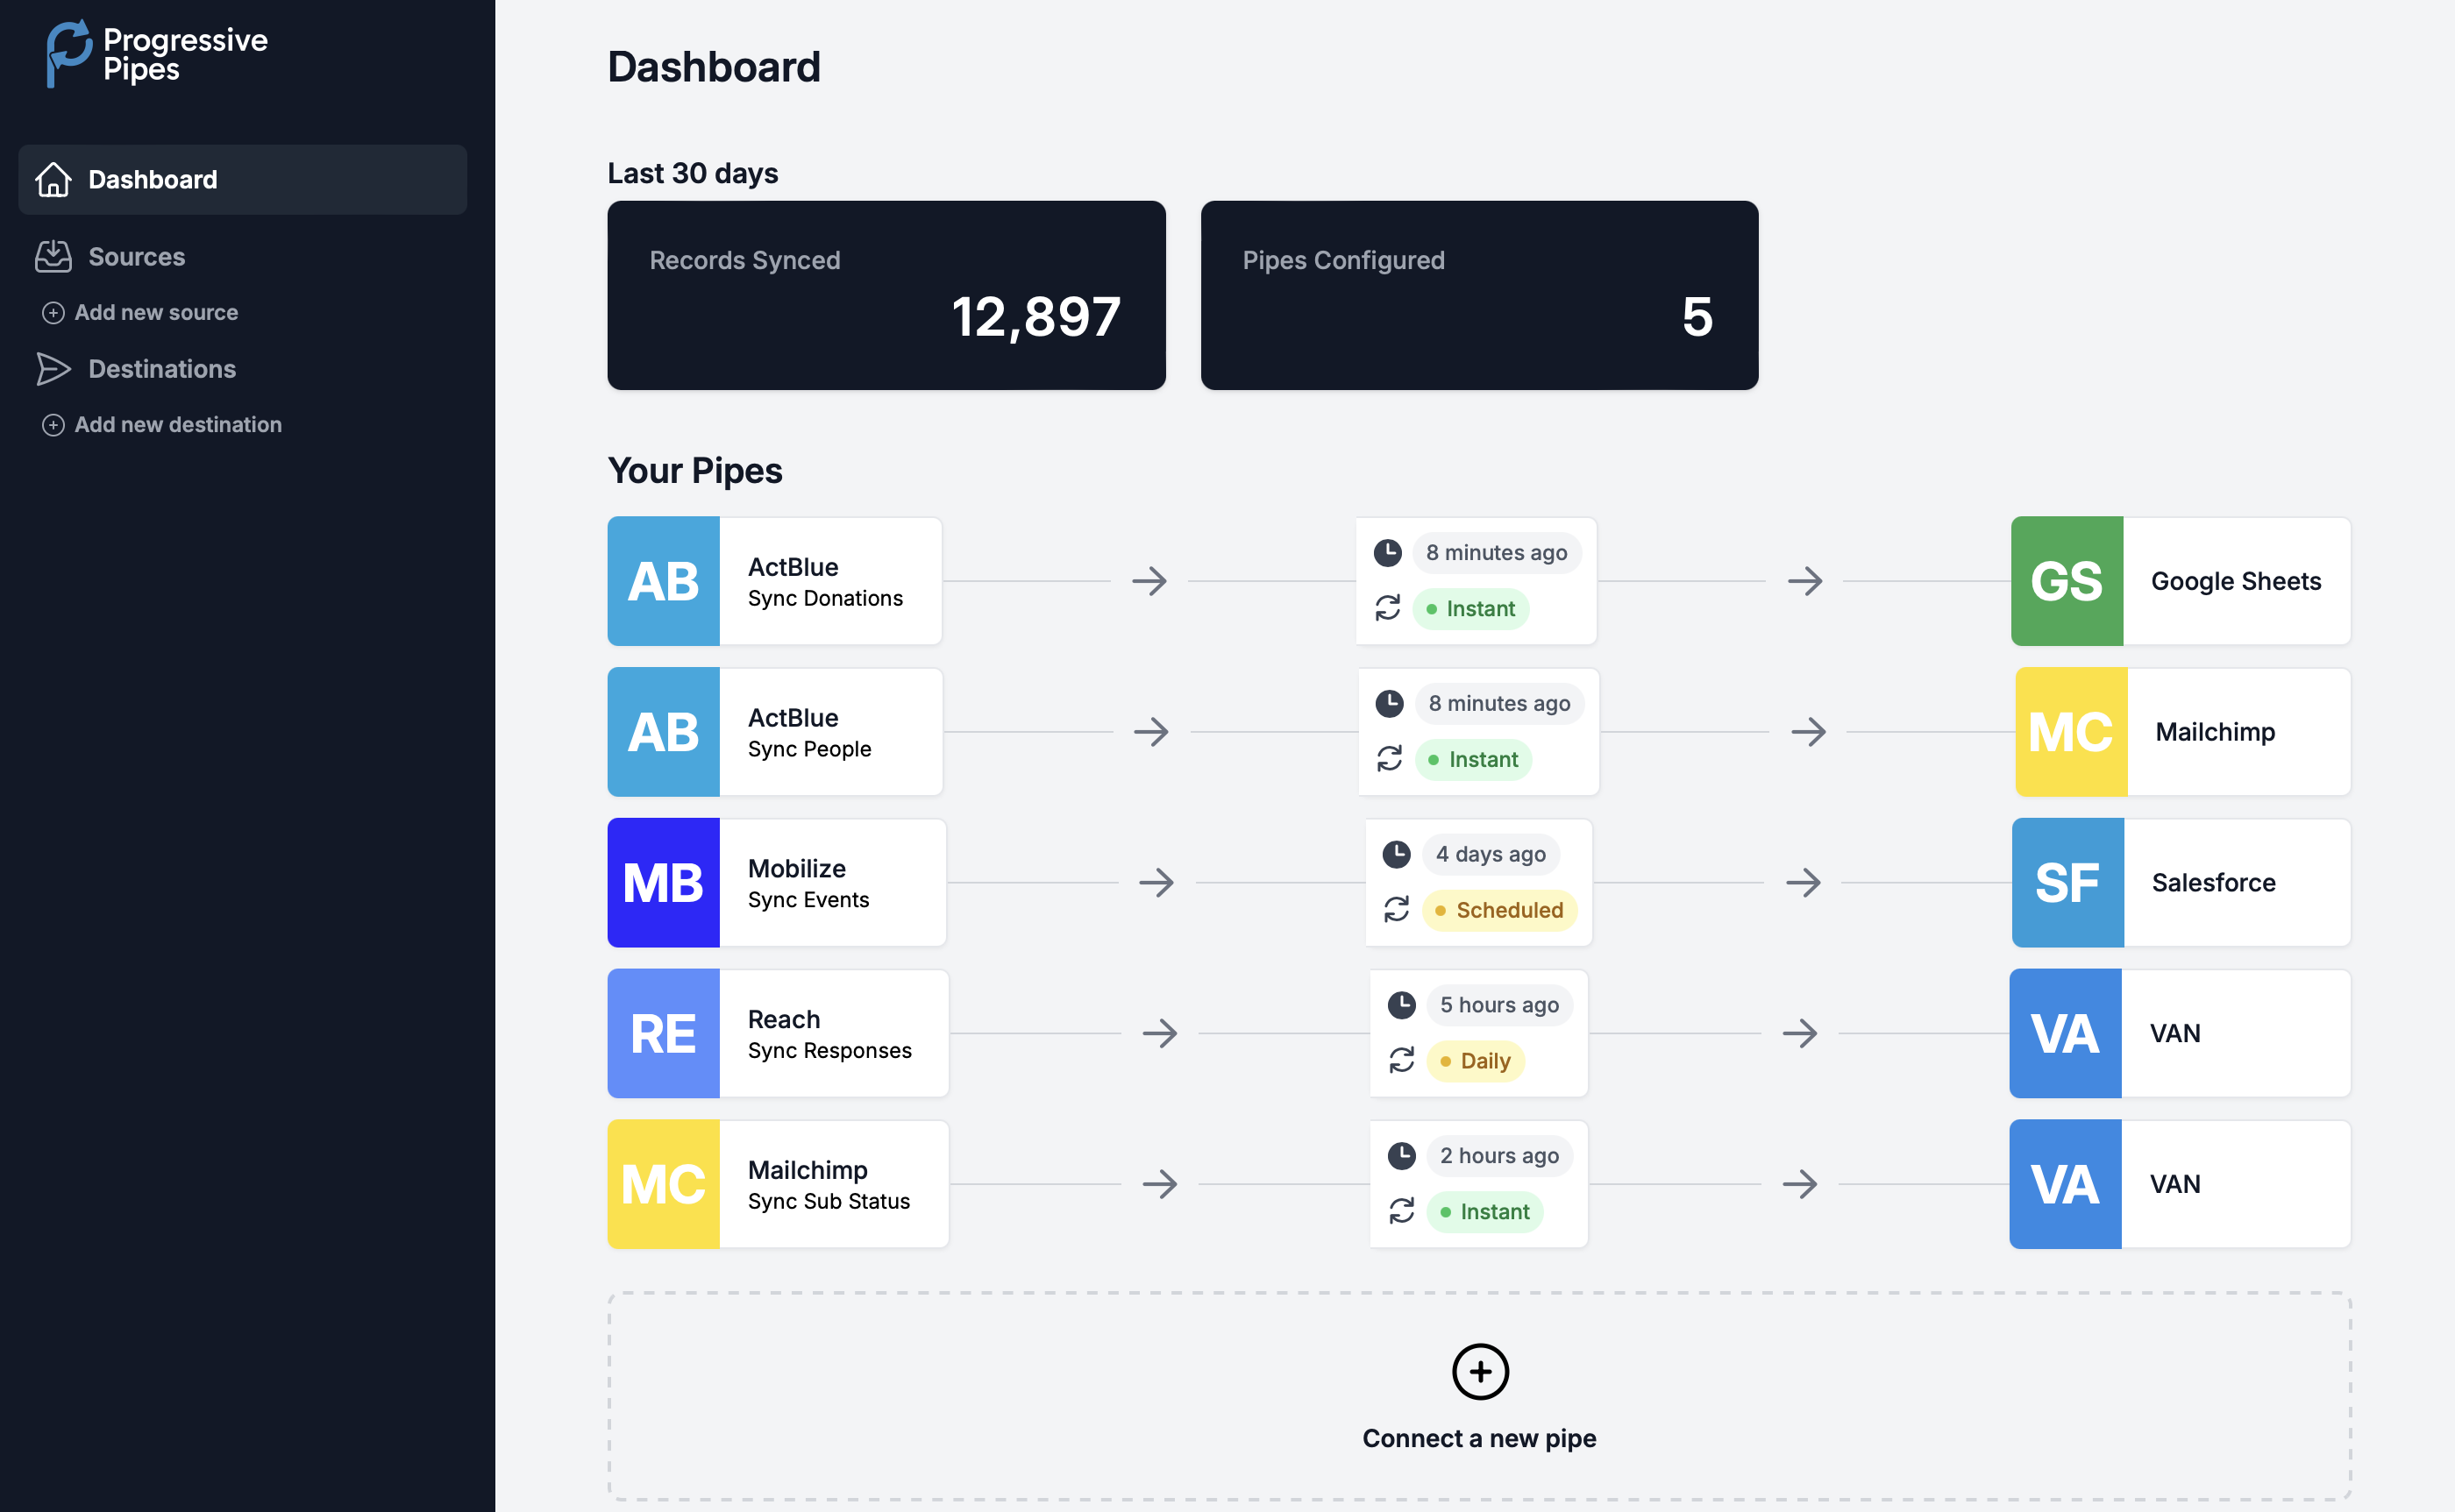The width and height of the screenshot is (2455, 1512).
Task: Click sync icon in Sync People row
Action: click(x=1390, y=759)
